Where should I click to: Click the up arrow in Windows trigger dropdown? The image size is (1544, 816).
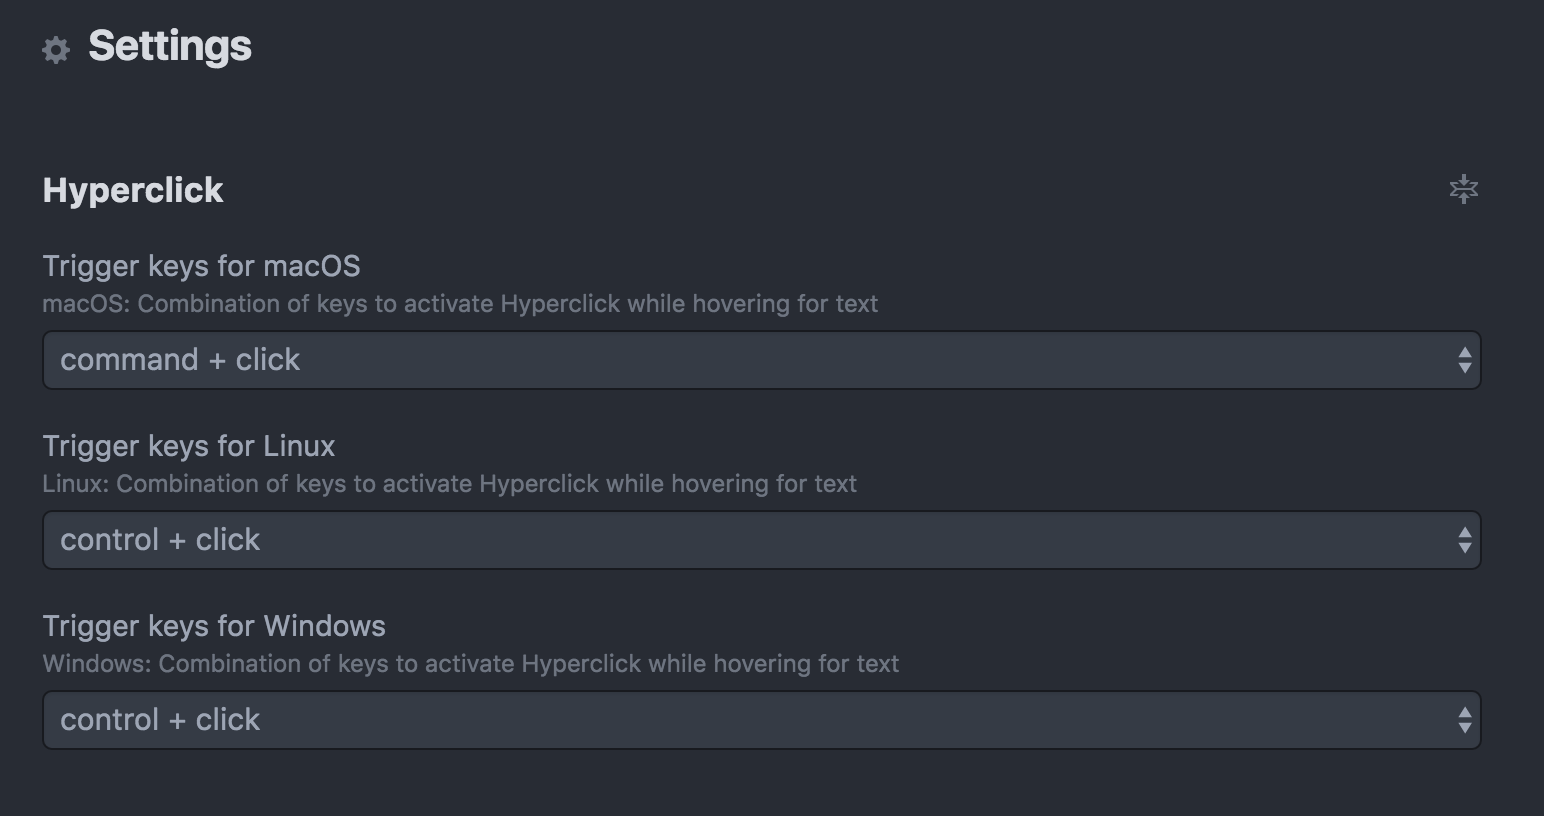[x=1465, y=713]
